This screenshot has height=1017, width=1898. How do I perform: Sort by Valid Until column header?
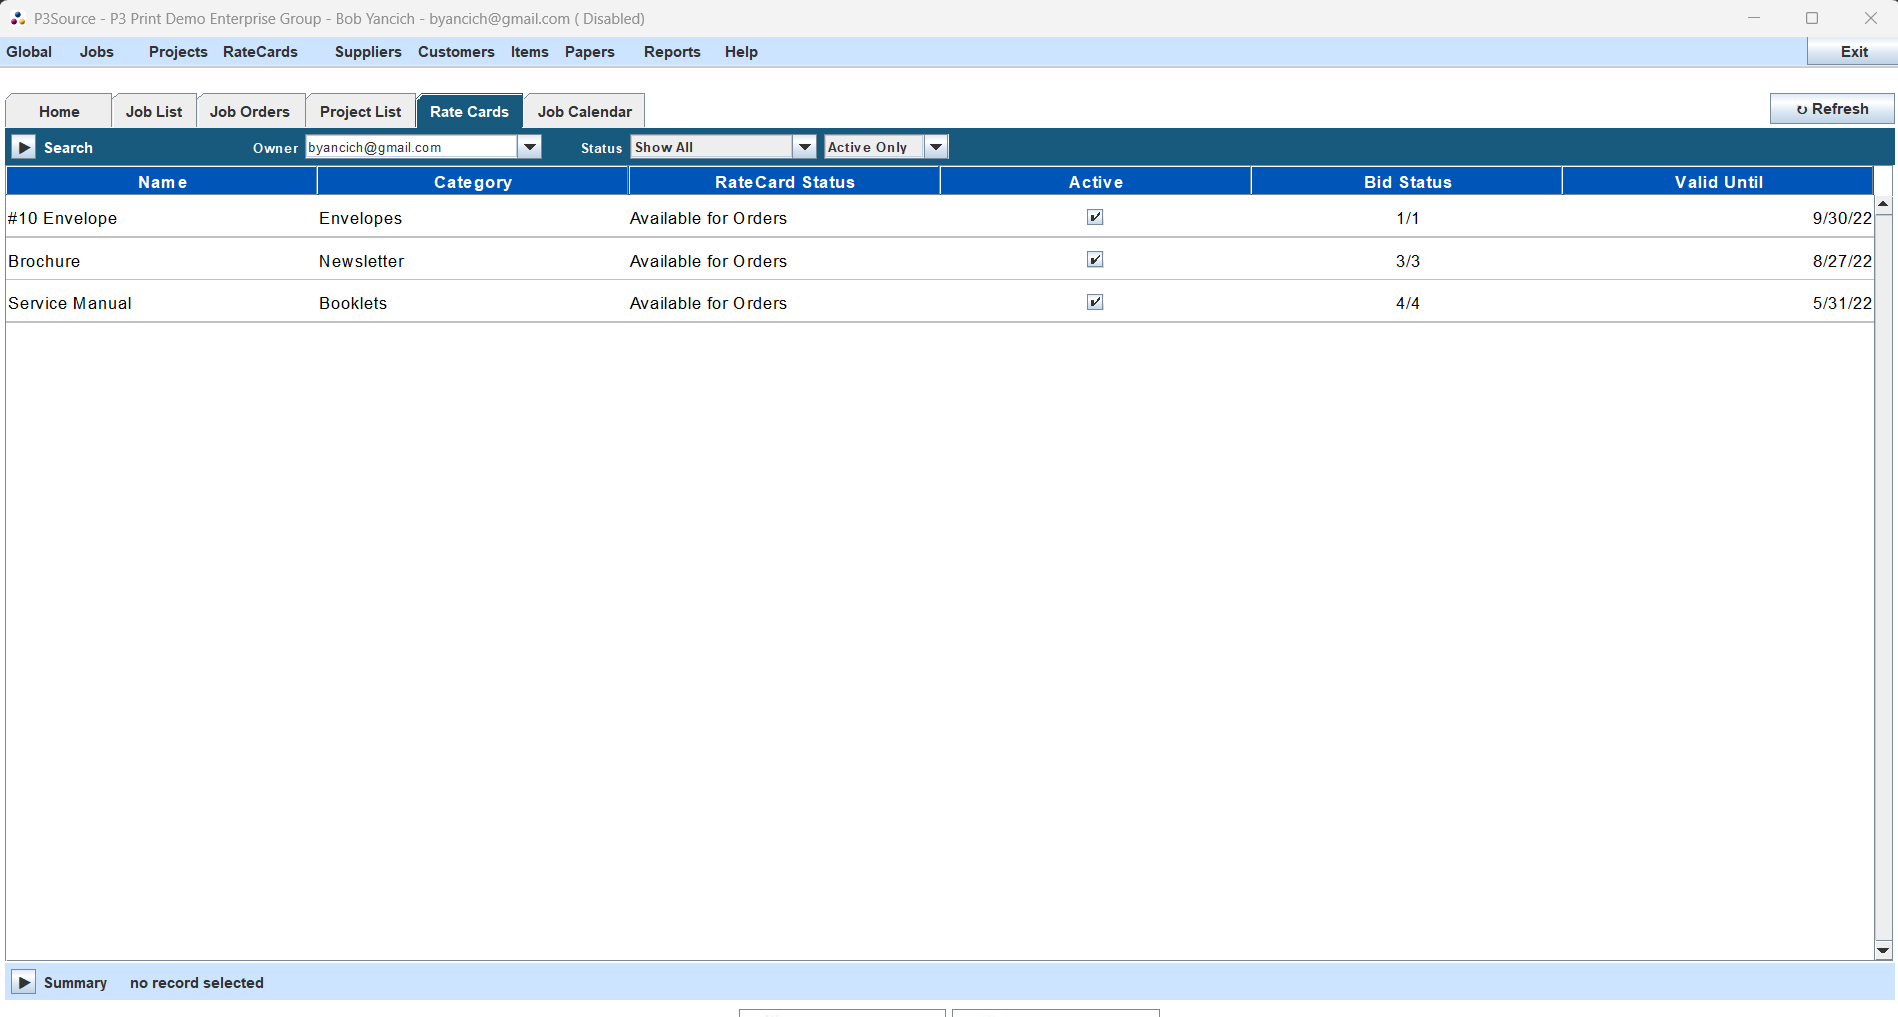tap(1717, 182)
